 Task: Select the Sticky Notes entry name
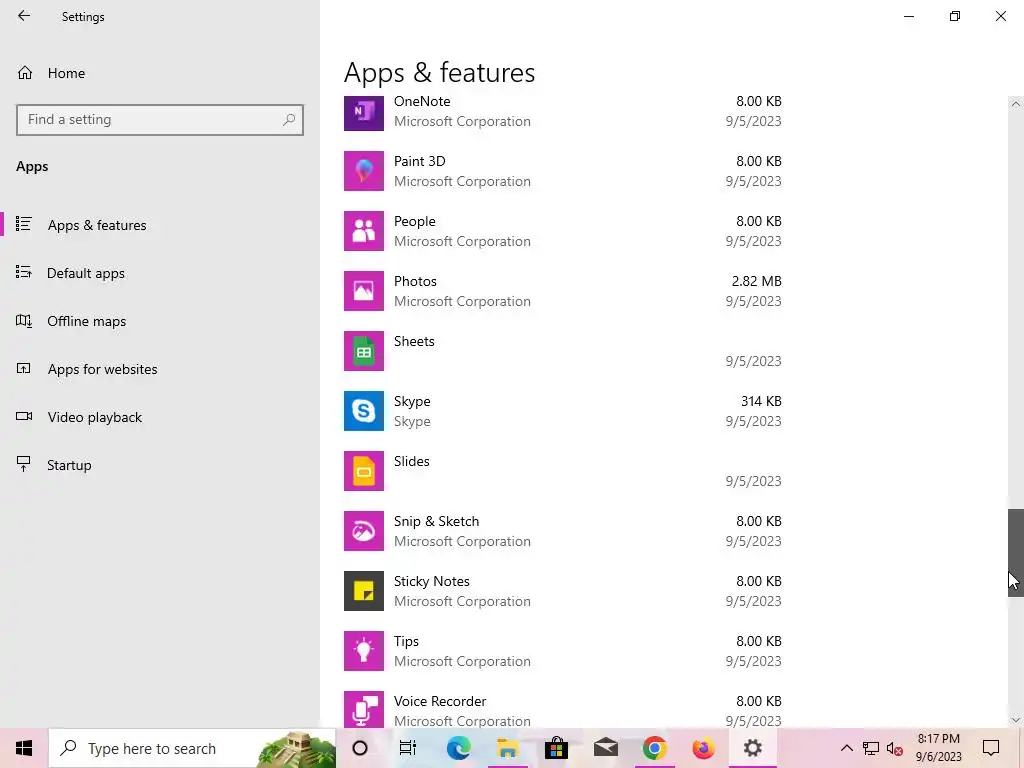tap(431, 581)
